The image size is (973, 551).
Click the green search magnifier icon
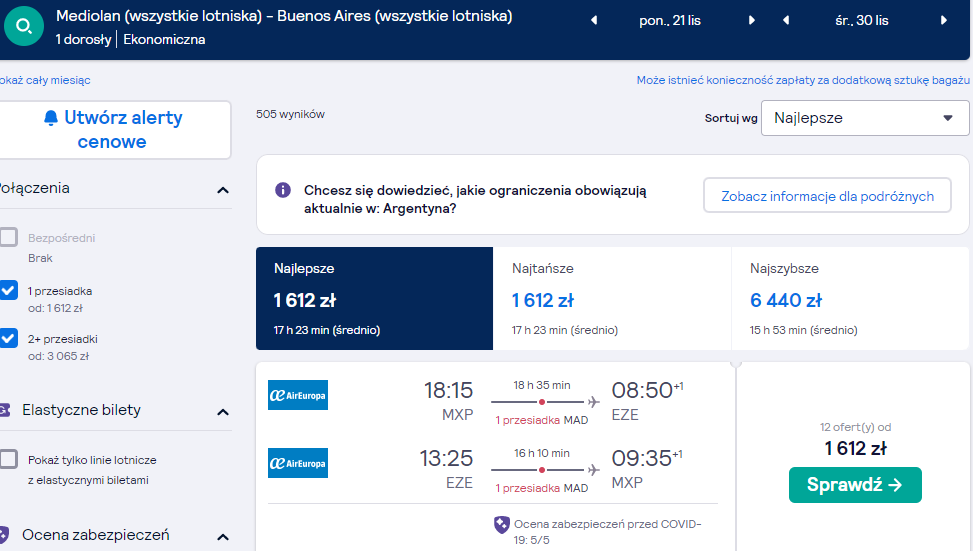coord(24,26)
